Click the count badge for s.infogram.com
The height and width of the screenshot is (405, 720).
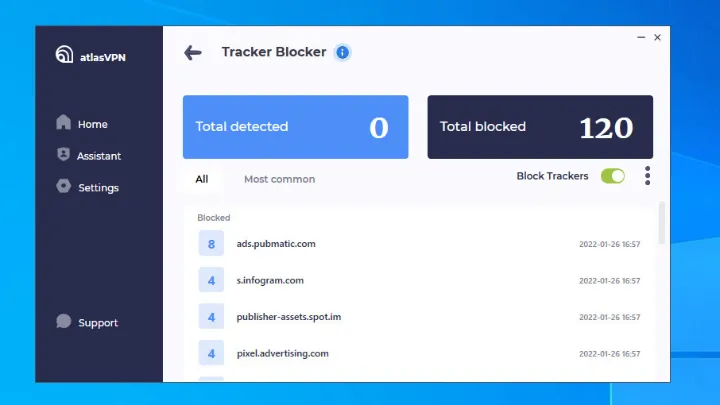point(211,280)
